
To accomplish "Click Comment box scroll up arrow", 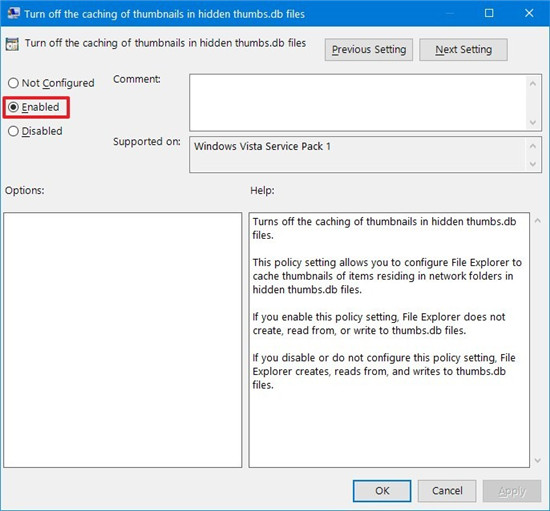I will click(x=533, y=83).
